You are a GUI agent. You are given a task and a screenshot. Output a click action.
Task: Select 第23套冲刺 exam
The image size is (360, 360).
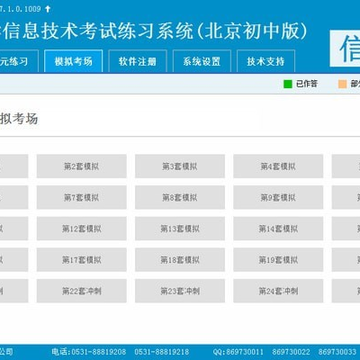(180, 291)
